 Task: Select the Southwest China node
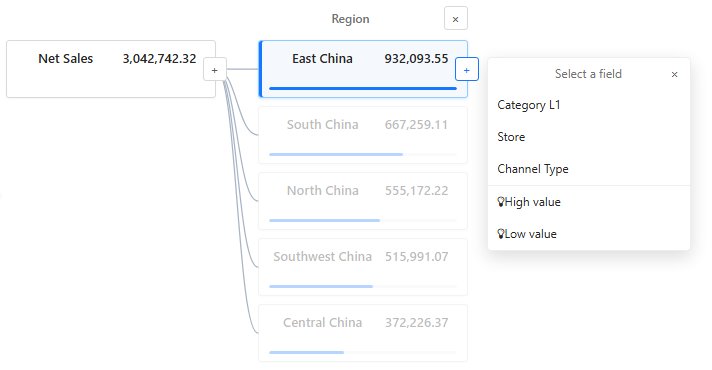click(x=362, y=267)
